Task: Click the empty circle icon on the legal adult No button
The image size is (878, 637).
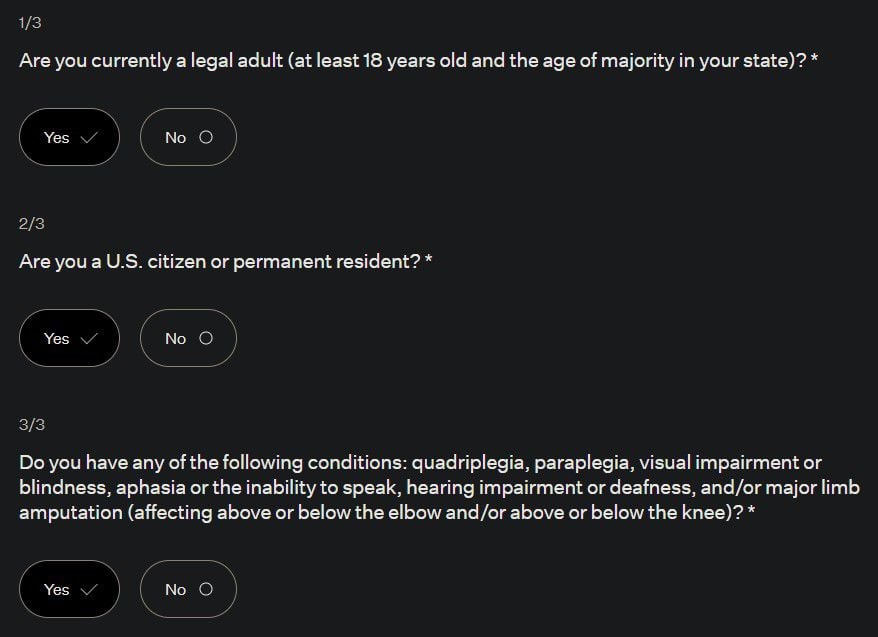Action: [206, 138]
